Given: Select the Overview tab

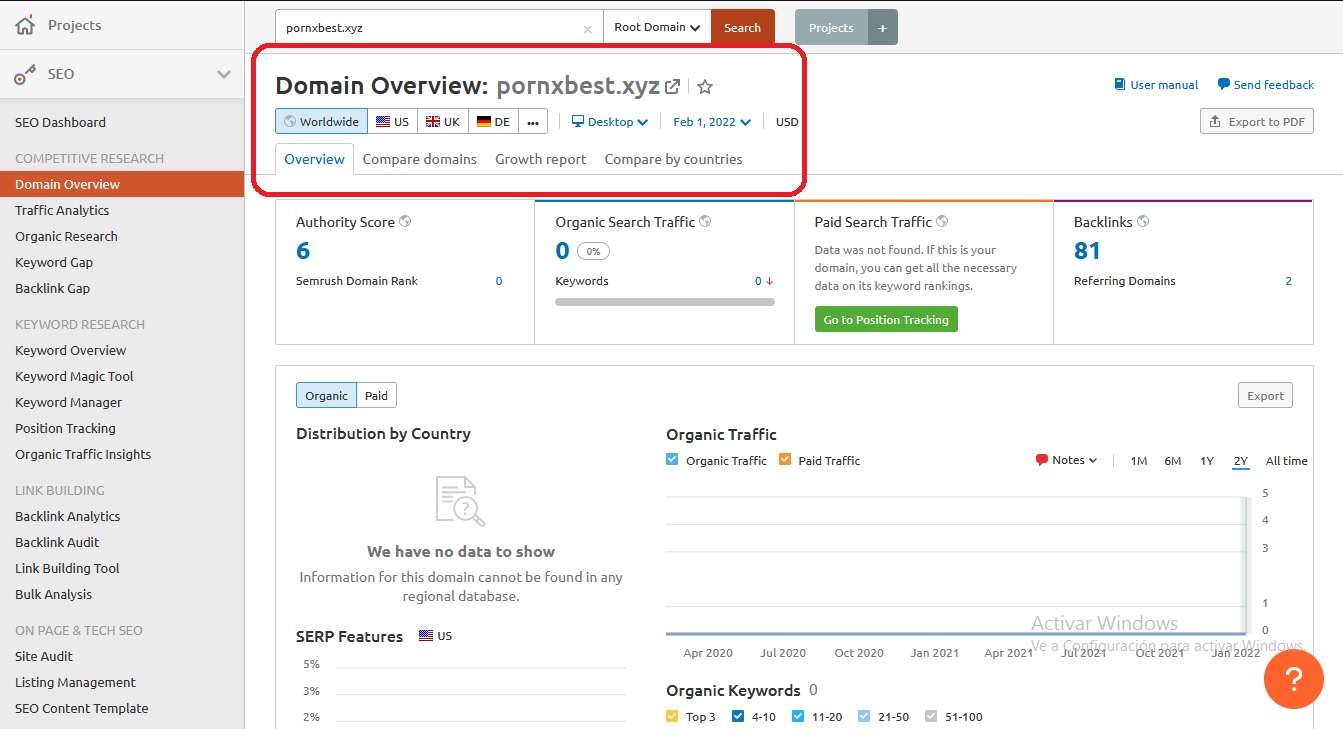Looking at the screenshot, I should click(x=314, y=159).
